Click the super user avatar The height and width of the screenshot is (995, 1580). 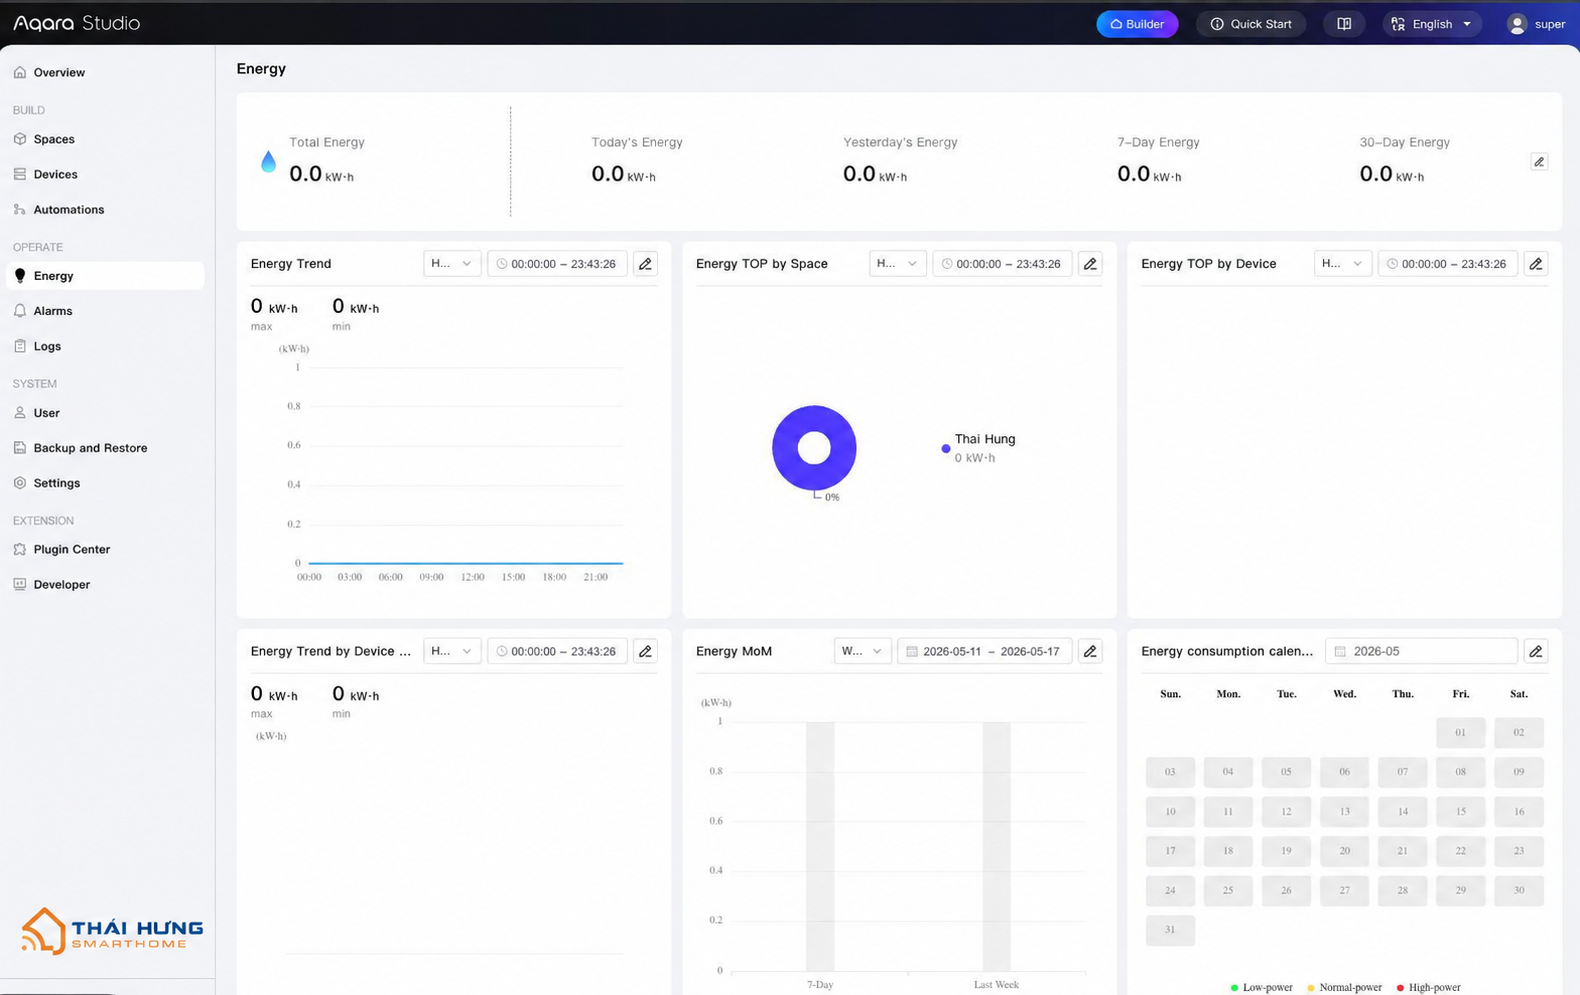[1517, 24]
